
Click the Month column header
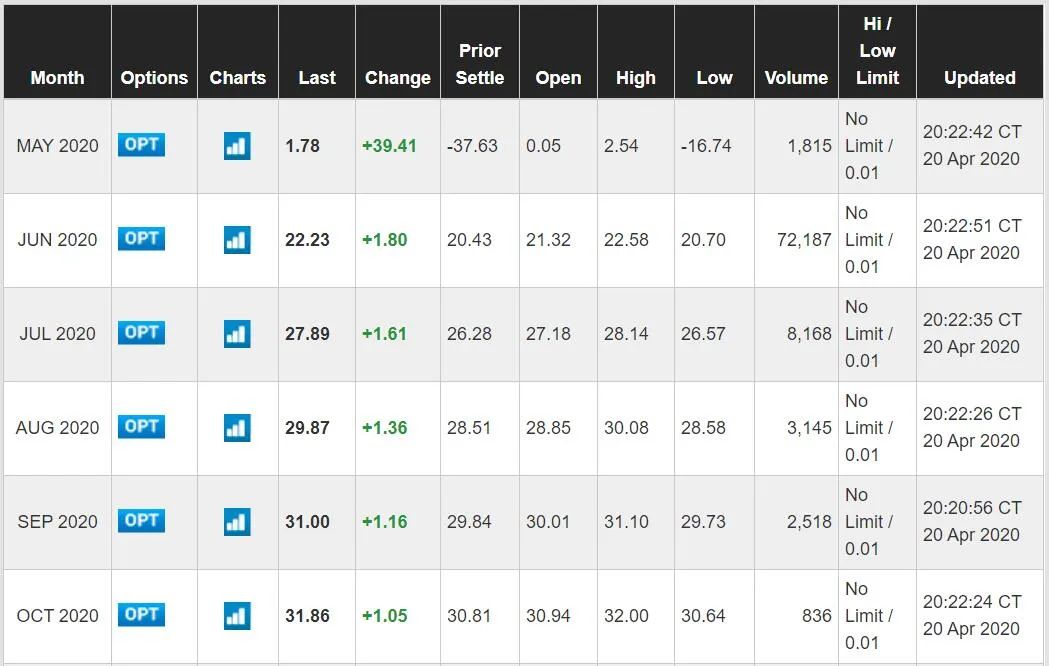click(57, 78)
